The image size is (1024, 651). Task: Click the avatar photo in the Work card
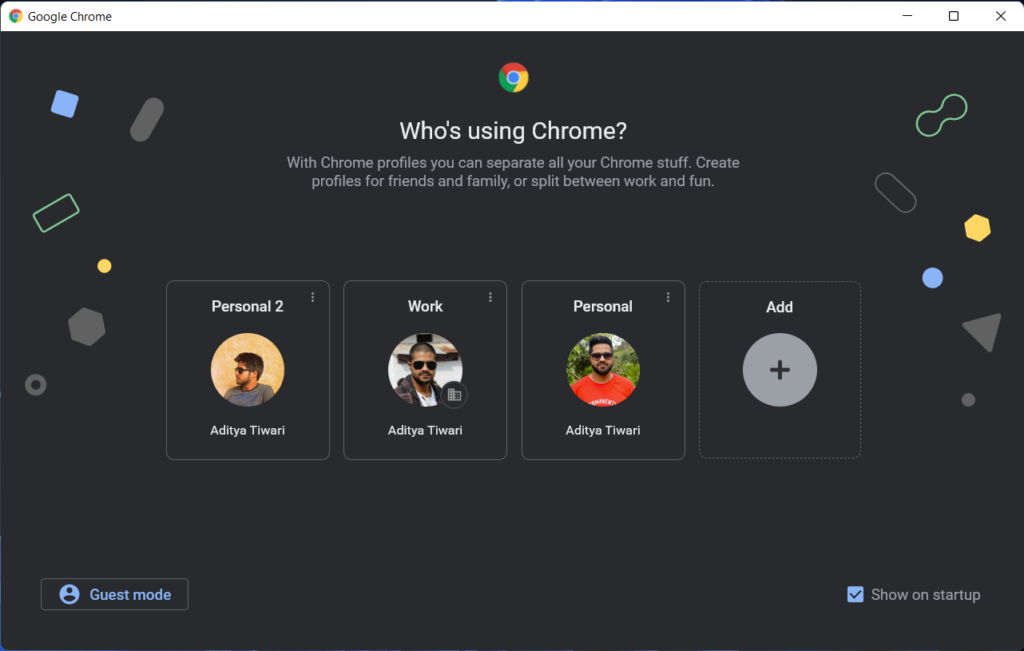pos(424,369)
